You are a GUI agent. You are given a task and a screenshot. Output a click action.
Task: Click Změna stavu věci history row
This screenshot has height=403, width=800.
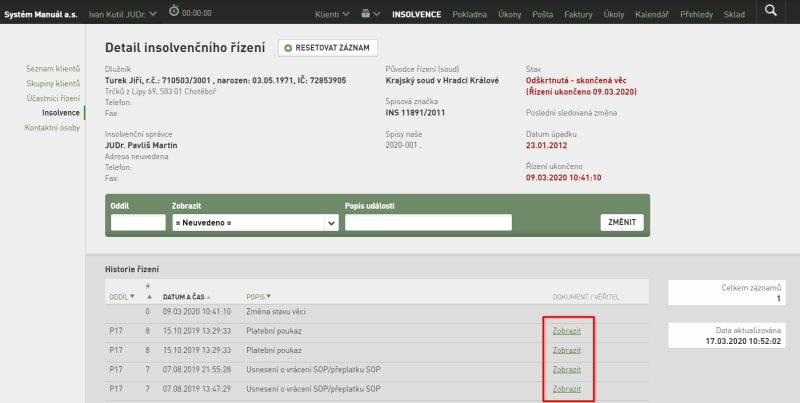point(377,312)
